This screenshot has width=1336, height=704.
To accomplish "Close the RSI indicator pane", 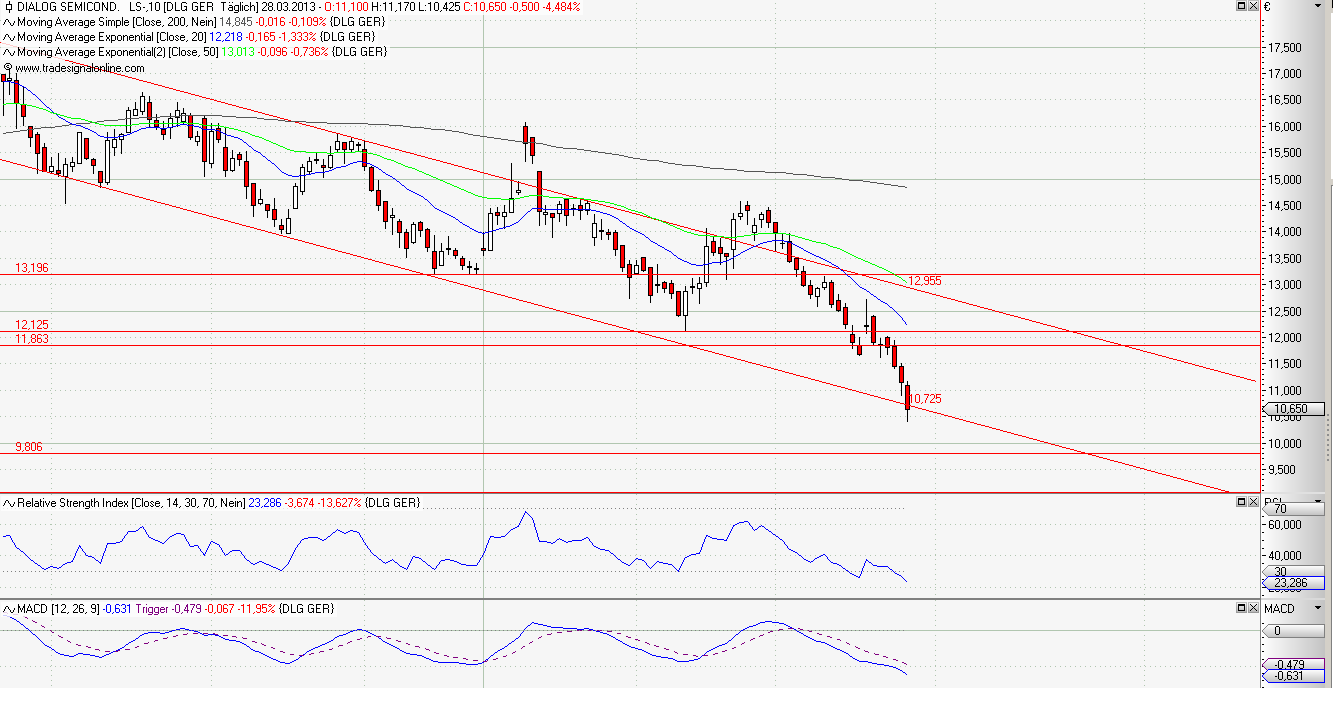I will click(1253, 502).
